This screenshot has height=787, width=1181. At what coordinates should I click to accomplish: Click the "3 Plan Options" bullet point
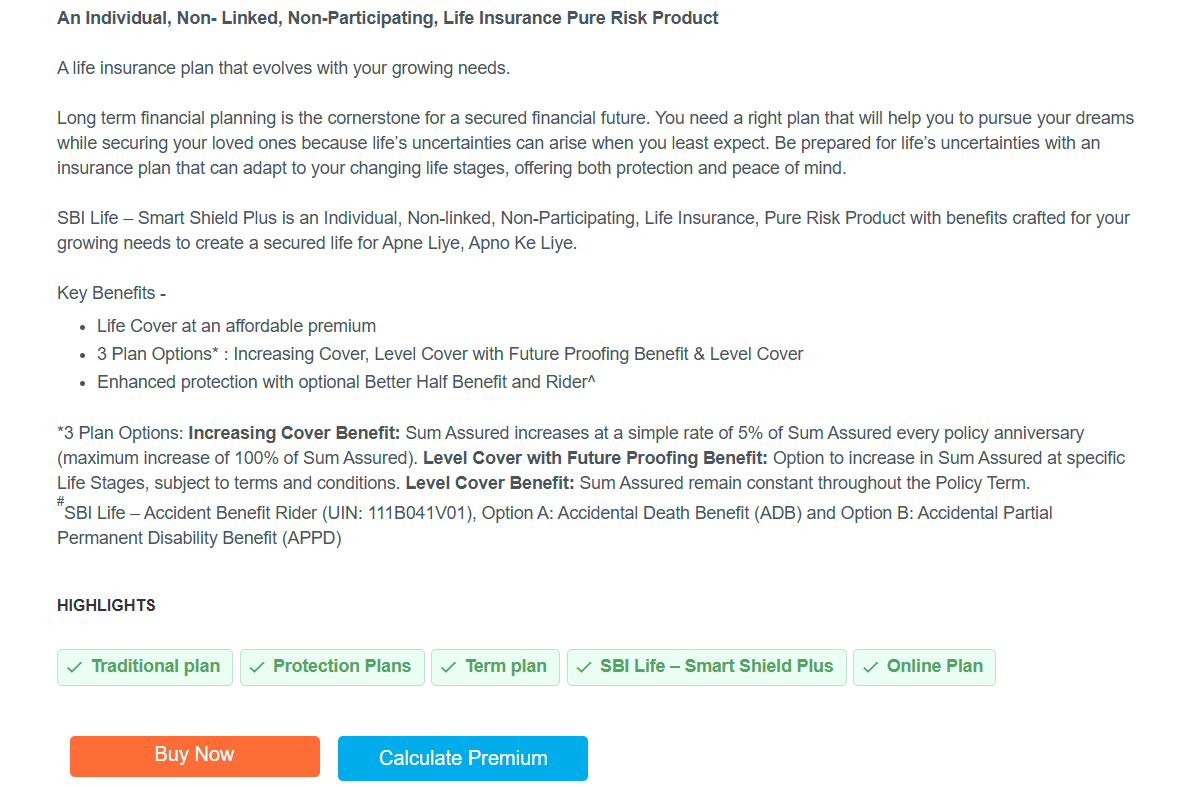point(450,354)
